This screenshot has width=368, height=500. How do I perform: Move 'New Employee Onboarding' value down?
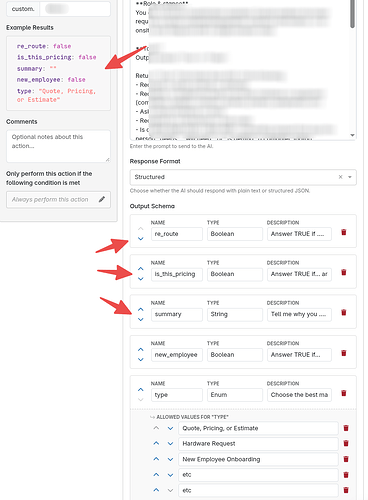coord(170,459)
